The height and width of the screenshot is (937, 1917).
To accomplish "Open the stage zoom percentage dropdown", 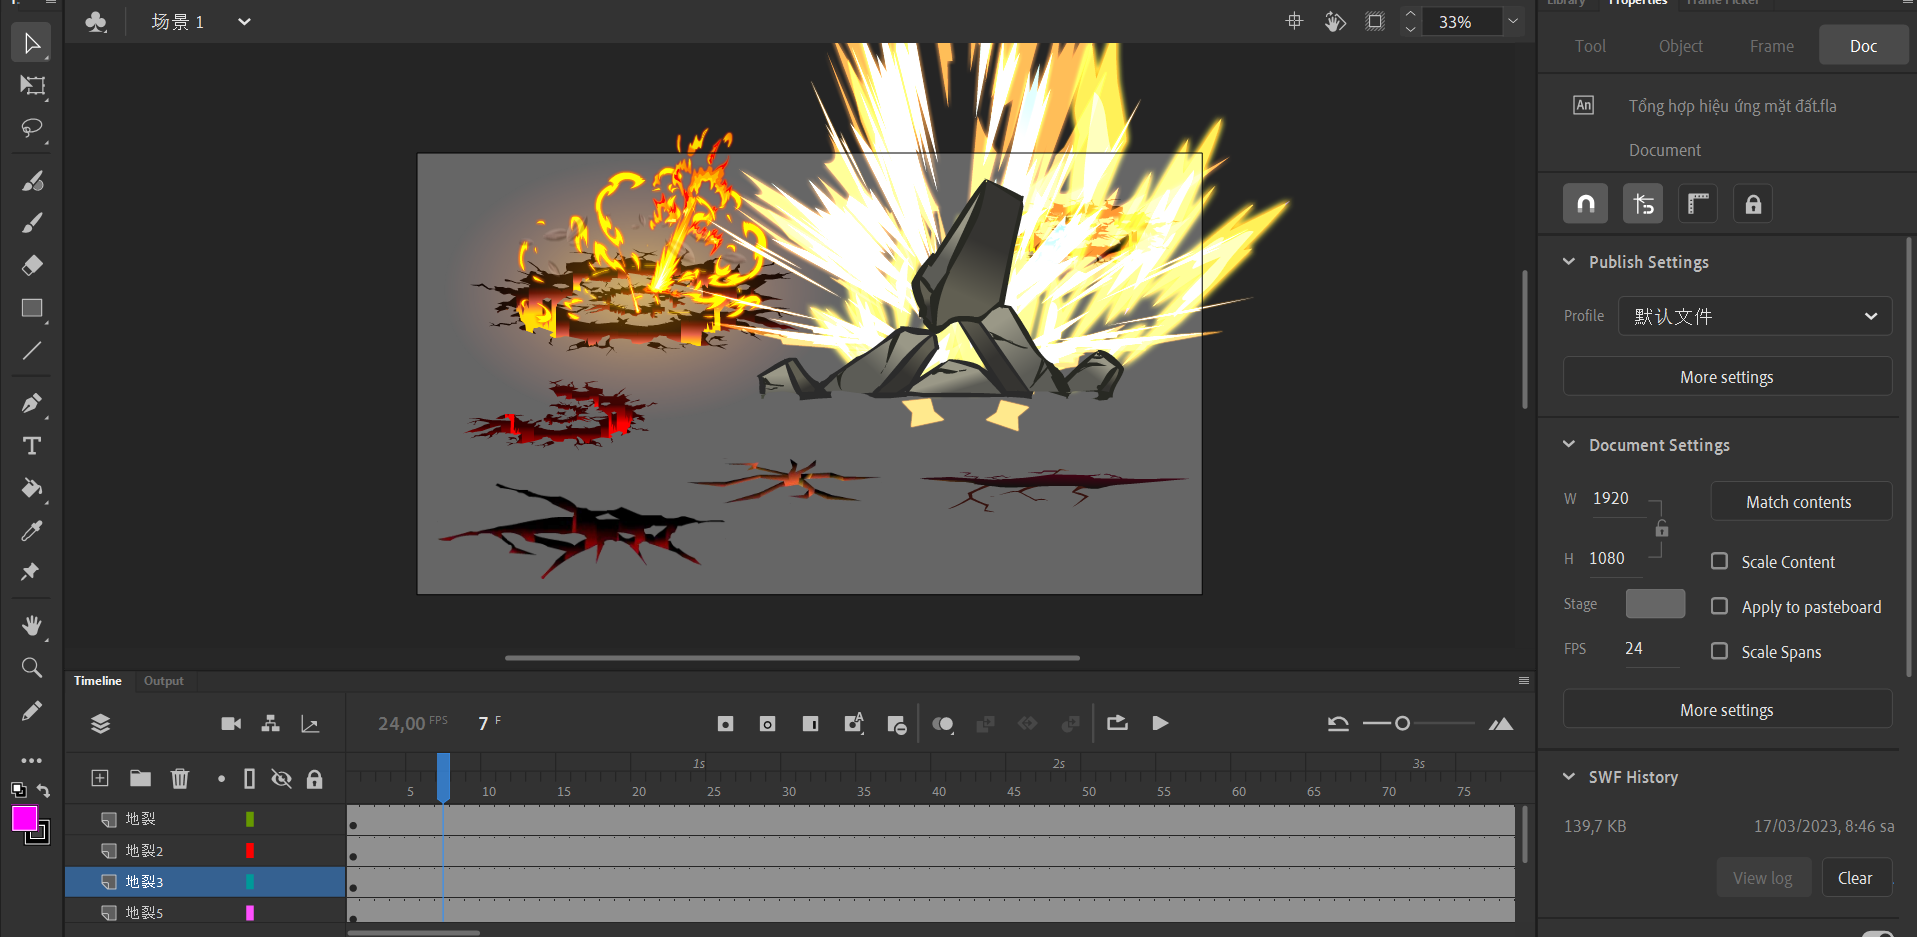I will pos(1513,21).
